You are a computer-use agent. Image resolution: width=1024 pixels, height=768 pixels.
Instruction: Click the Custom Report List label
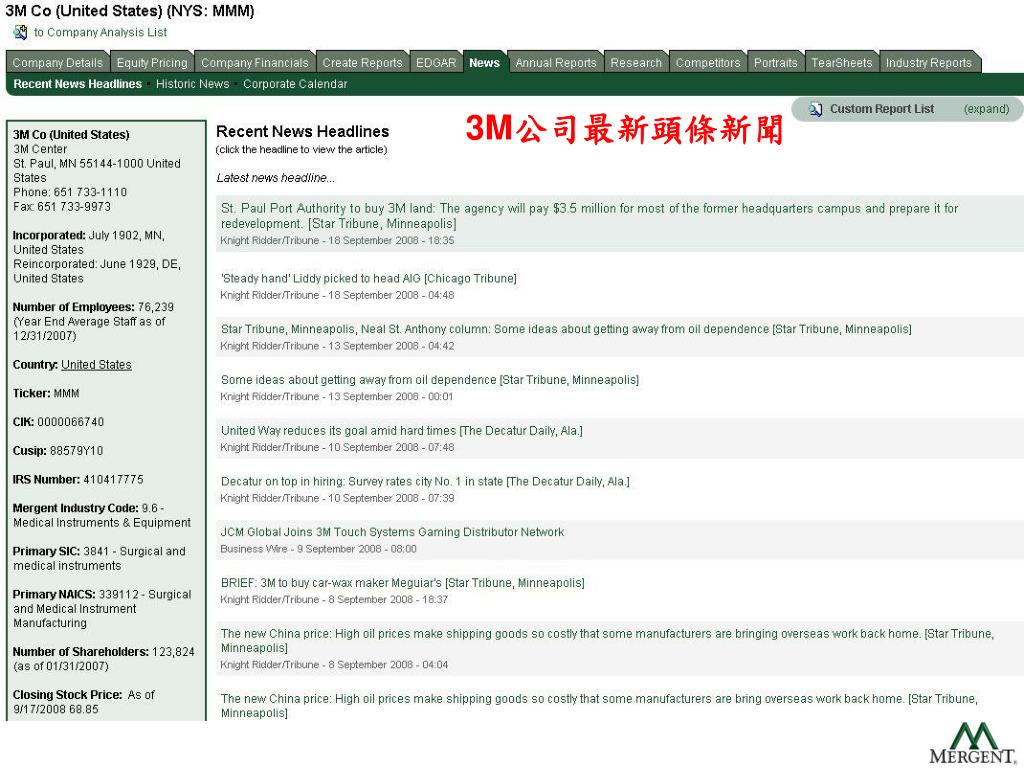tap(882, 109)
